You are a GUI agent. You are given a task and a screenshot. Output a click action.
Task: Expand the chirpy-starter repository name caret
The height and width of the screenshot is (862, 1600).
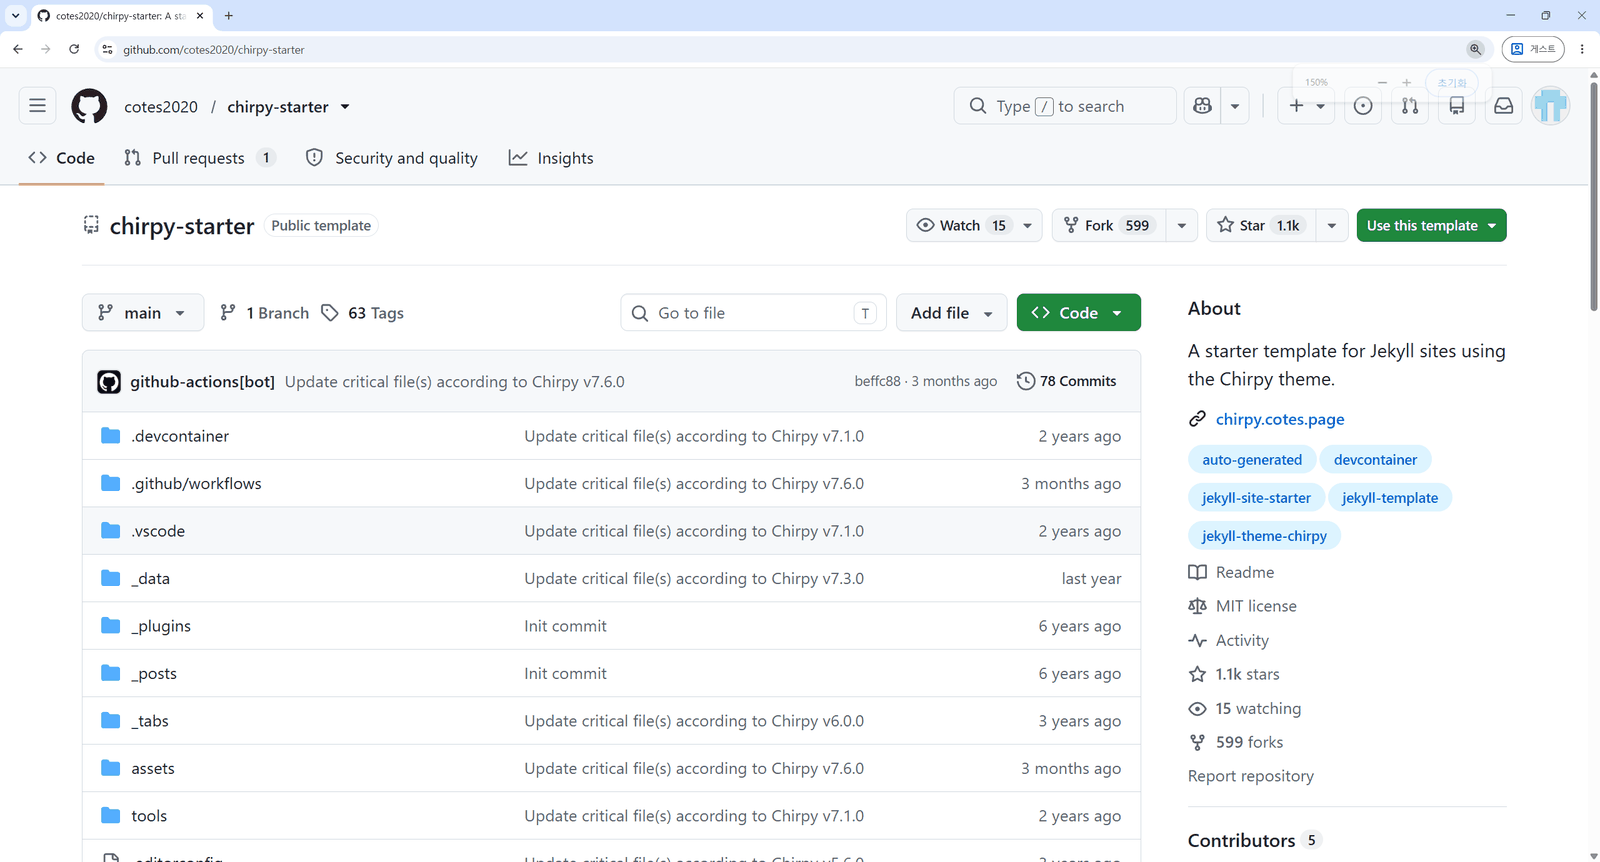coord(345,107)
